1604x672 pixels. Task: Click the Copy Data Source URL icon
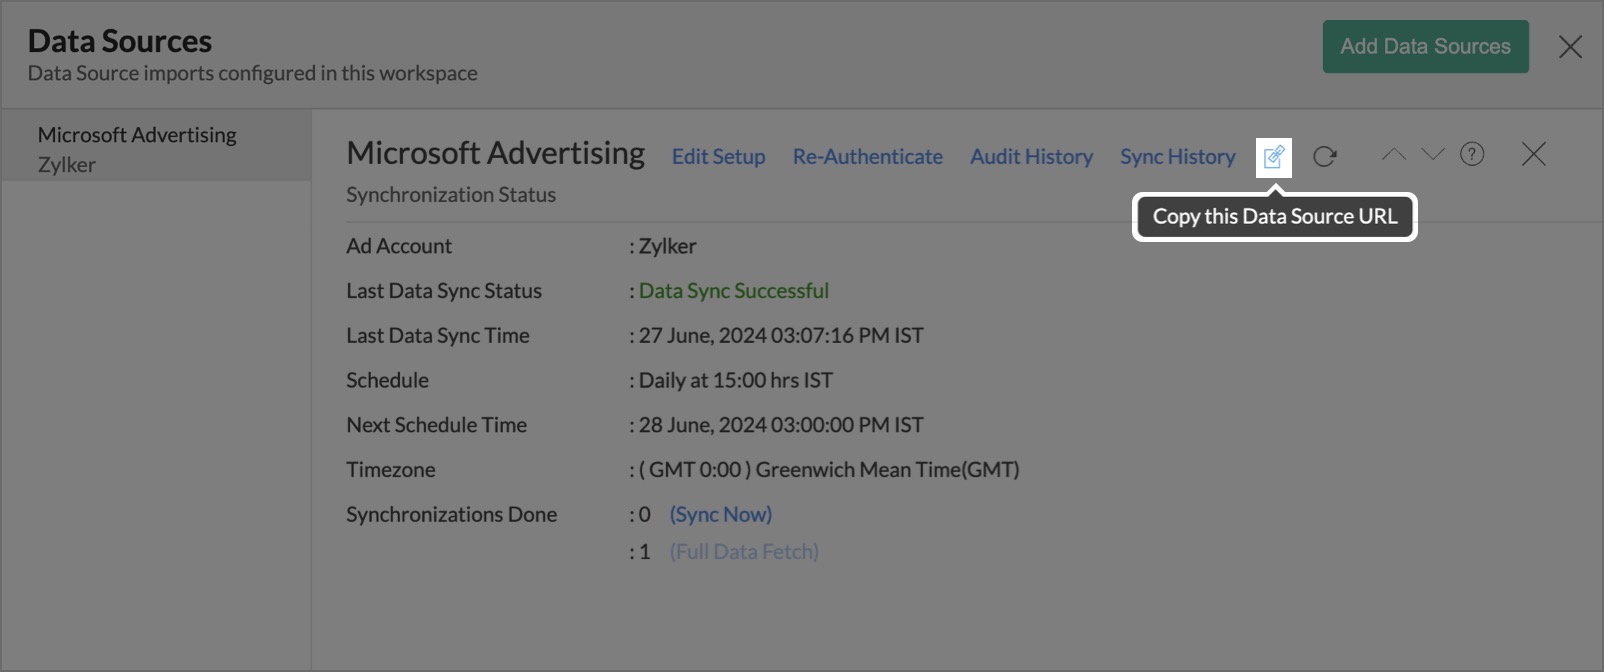[x=1273, y=157]
